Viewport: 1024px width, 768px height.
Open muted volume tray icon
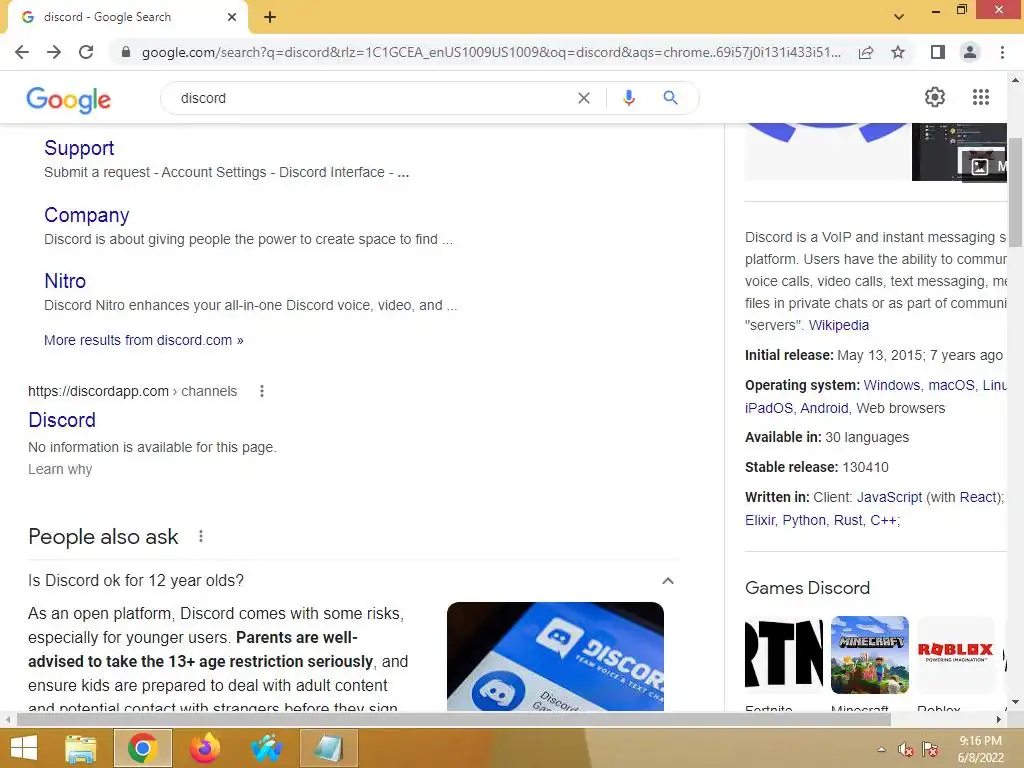906,750
